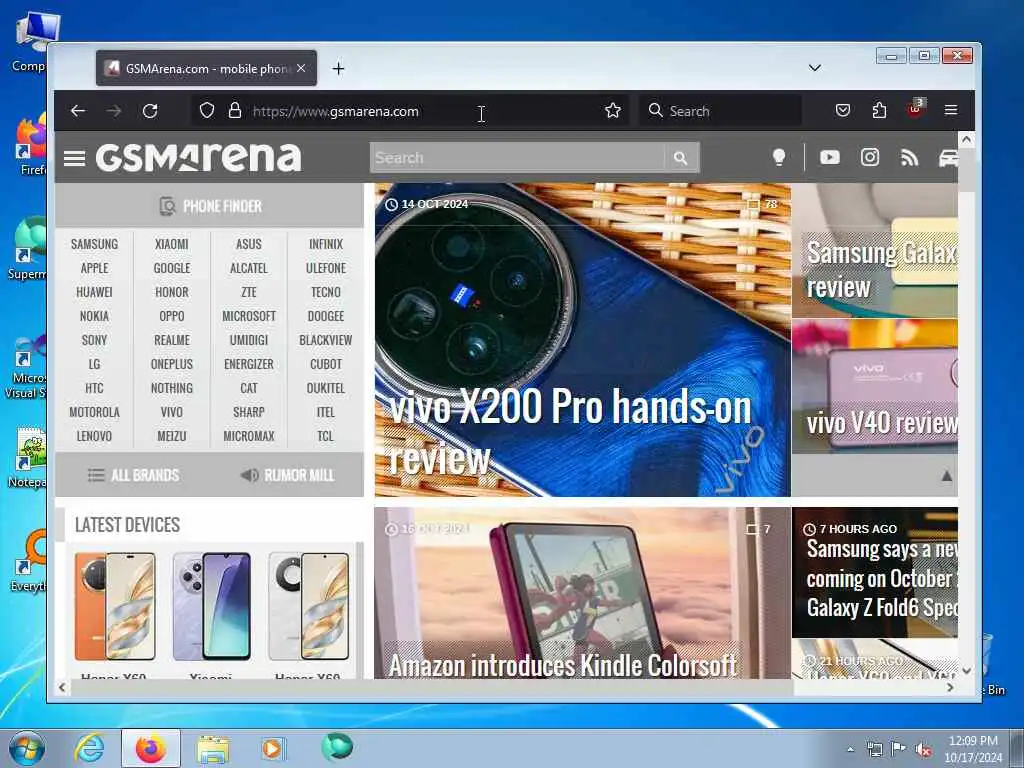Open a new tab with plus button

tap(338, 69)
